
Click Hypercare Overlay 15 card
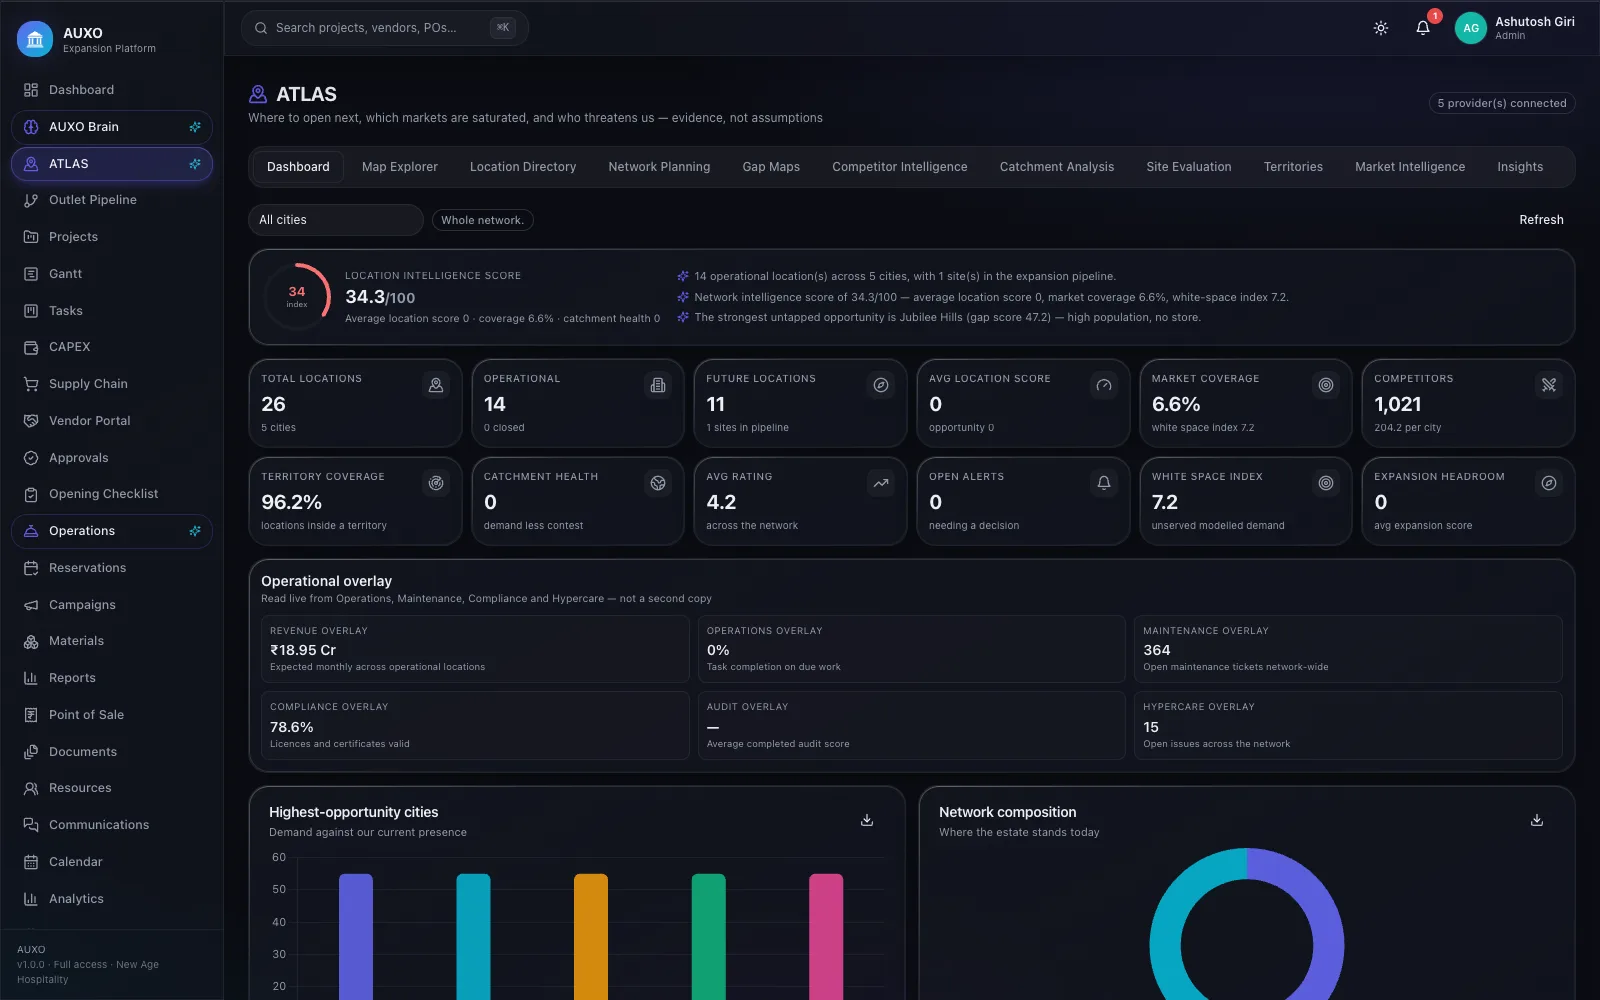point(1348,725)
